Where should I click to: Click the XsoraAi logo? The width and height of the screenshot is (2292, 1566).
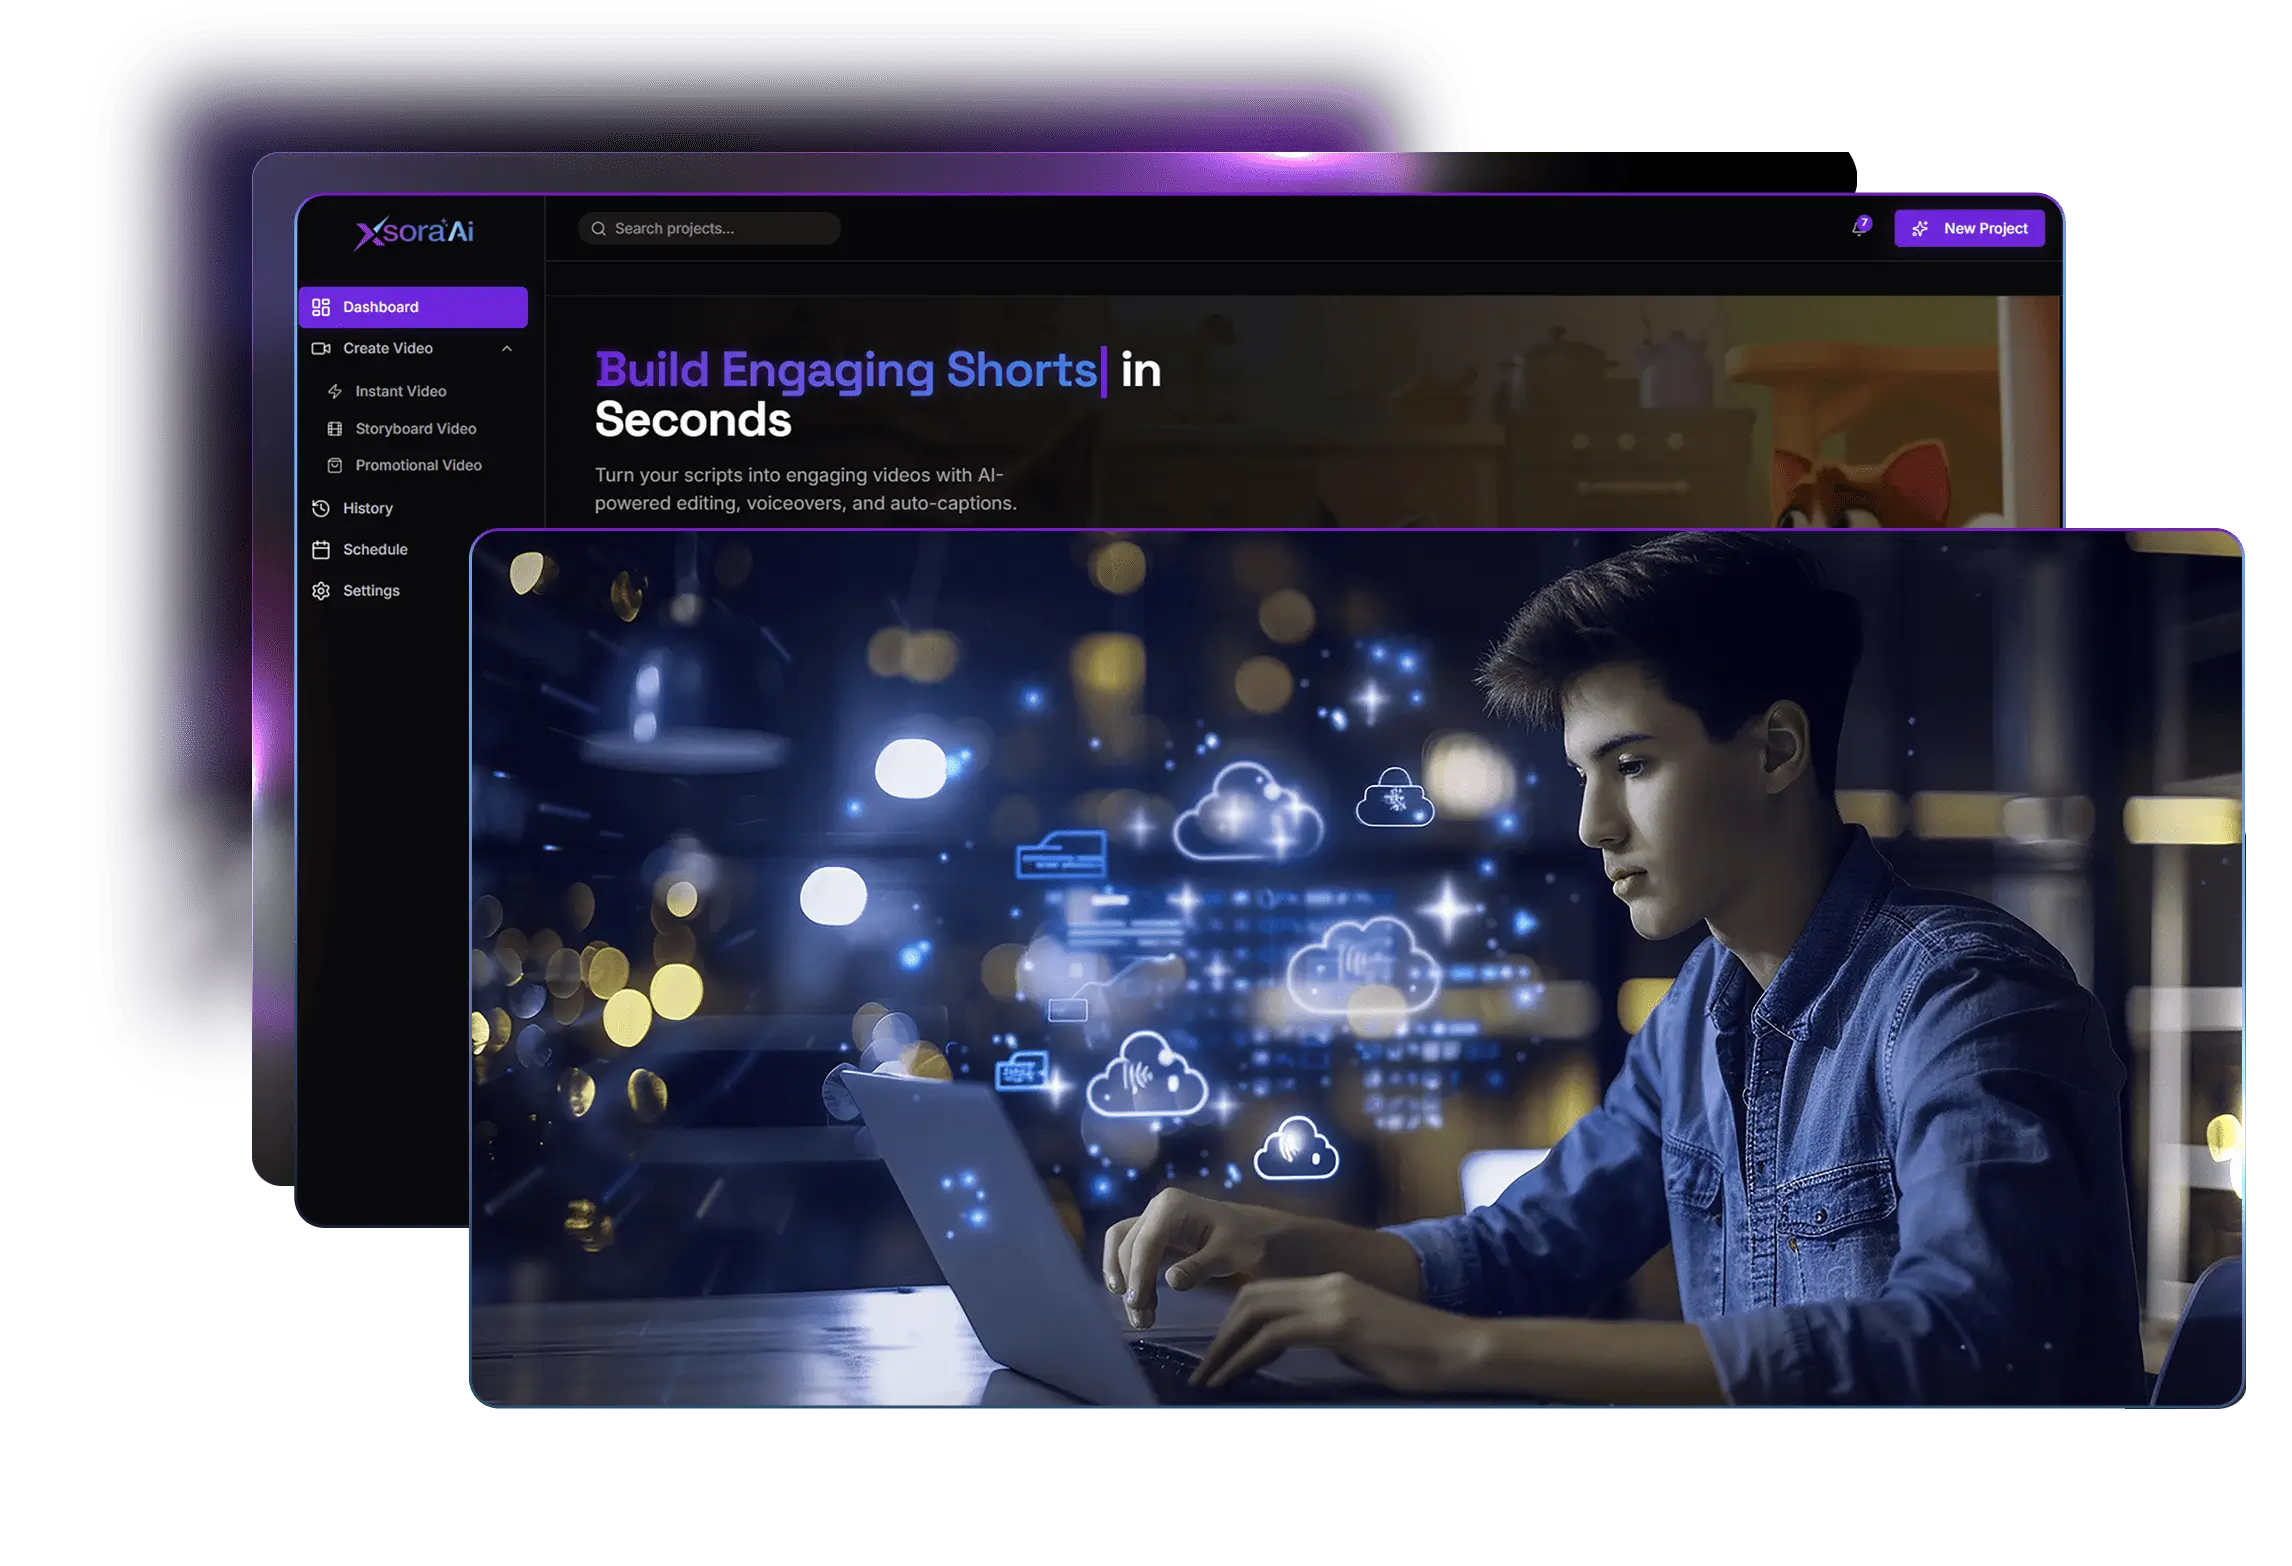point(414,232)
